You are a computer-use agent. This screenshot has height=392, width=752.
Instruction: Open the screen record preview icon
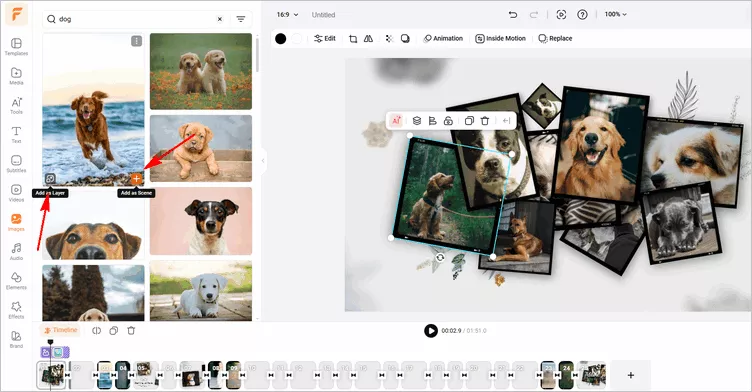[561, 15]
